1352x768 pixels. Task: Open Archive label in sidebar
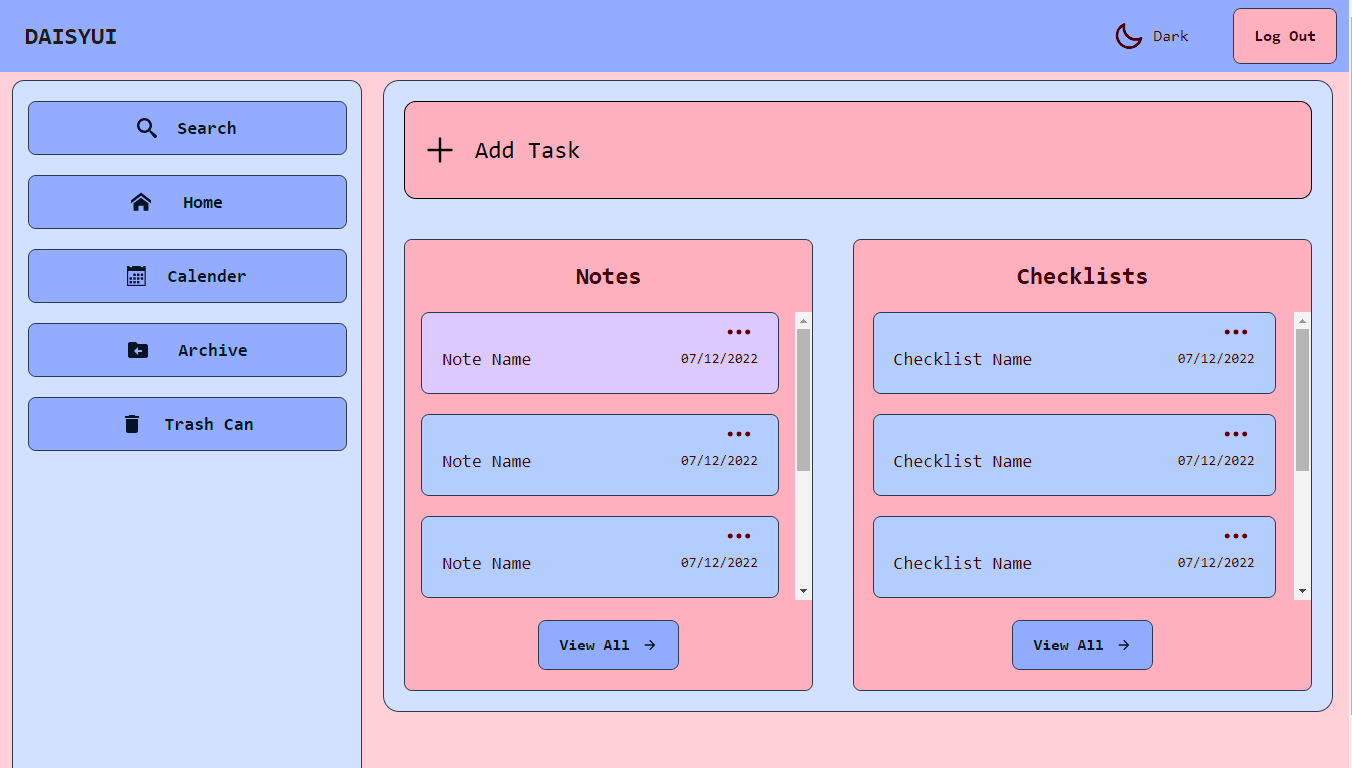(x=213, y=350)
